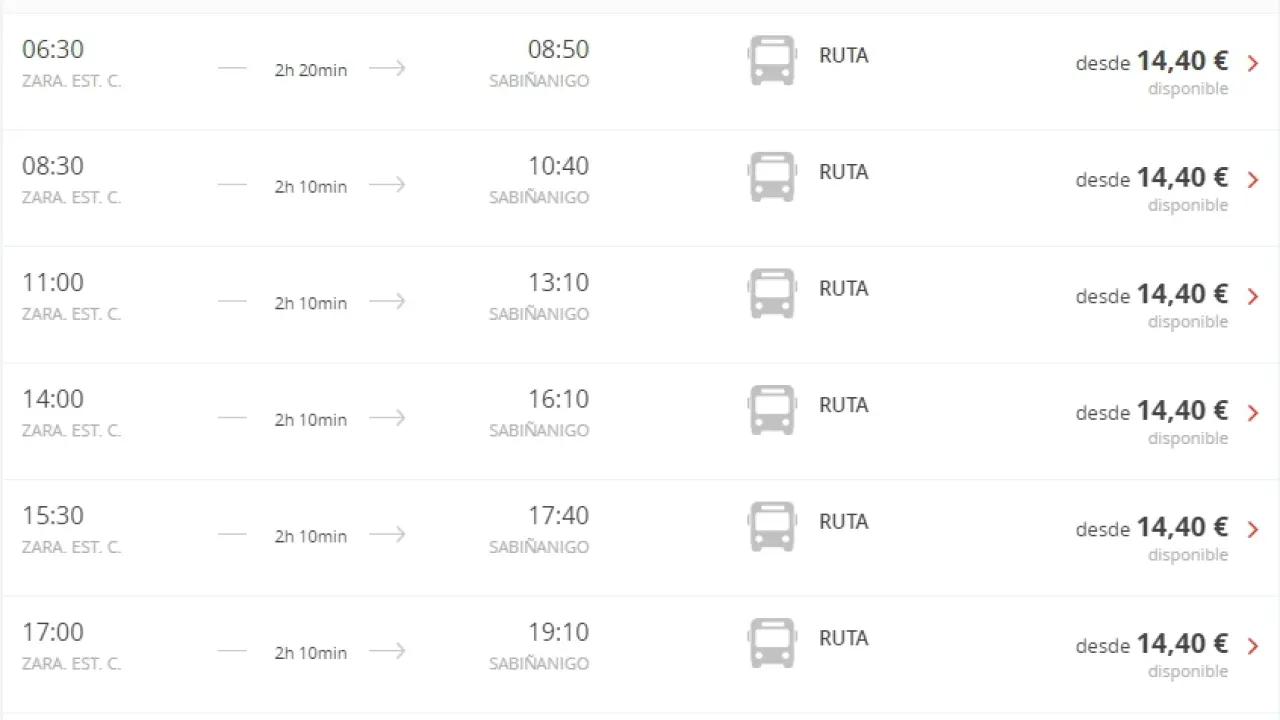Select the 14,40 € price for 06:30 bus

(1182, 61)
